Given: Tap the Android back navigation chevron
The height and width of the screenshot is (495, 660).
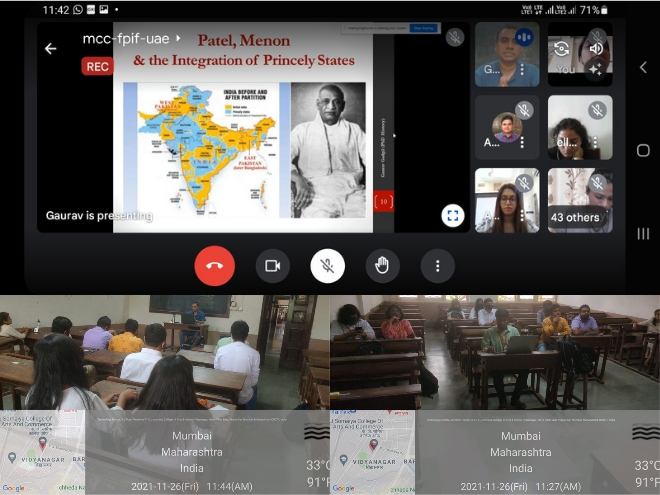Looking at the screenshot, I should (x=643, y=67).
